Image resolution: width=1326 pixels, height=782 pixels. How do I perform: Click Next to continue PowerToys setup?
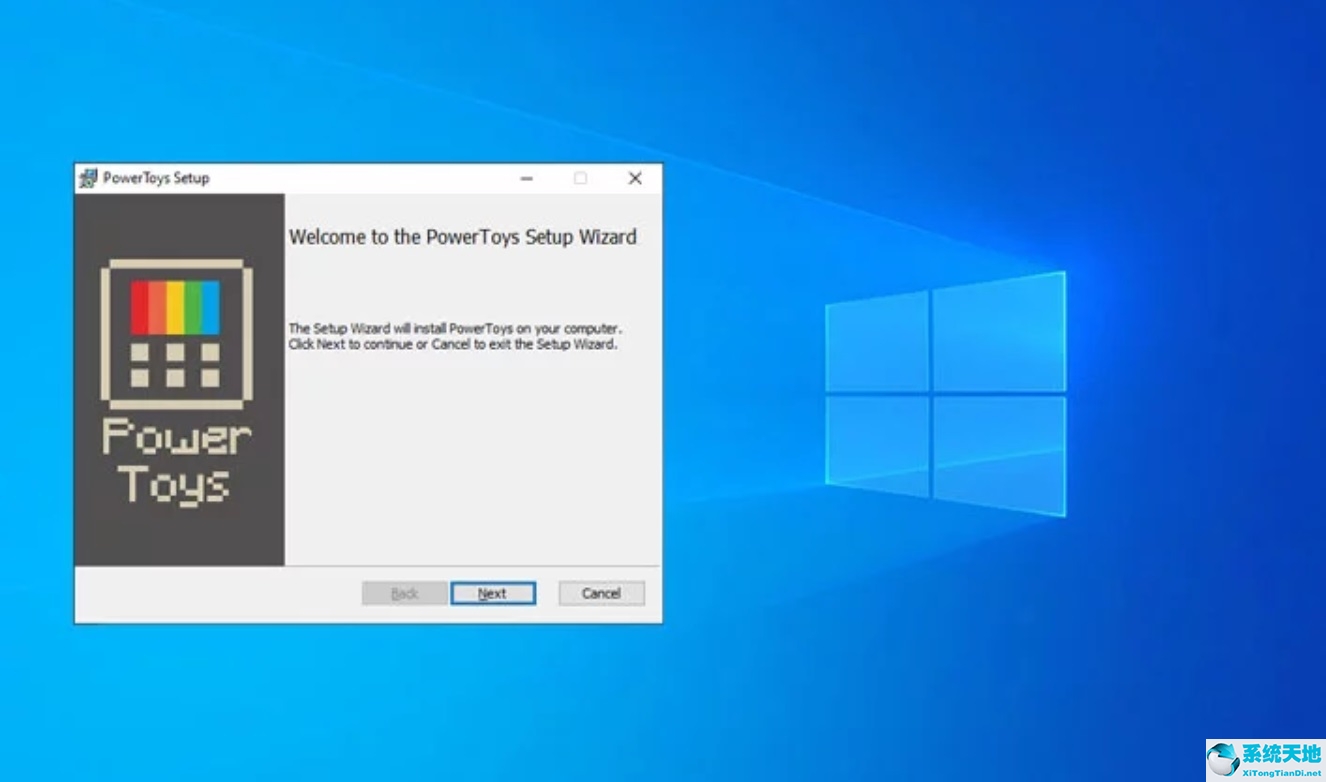pyautogui.click(x=493, y=593)
